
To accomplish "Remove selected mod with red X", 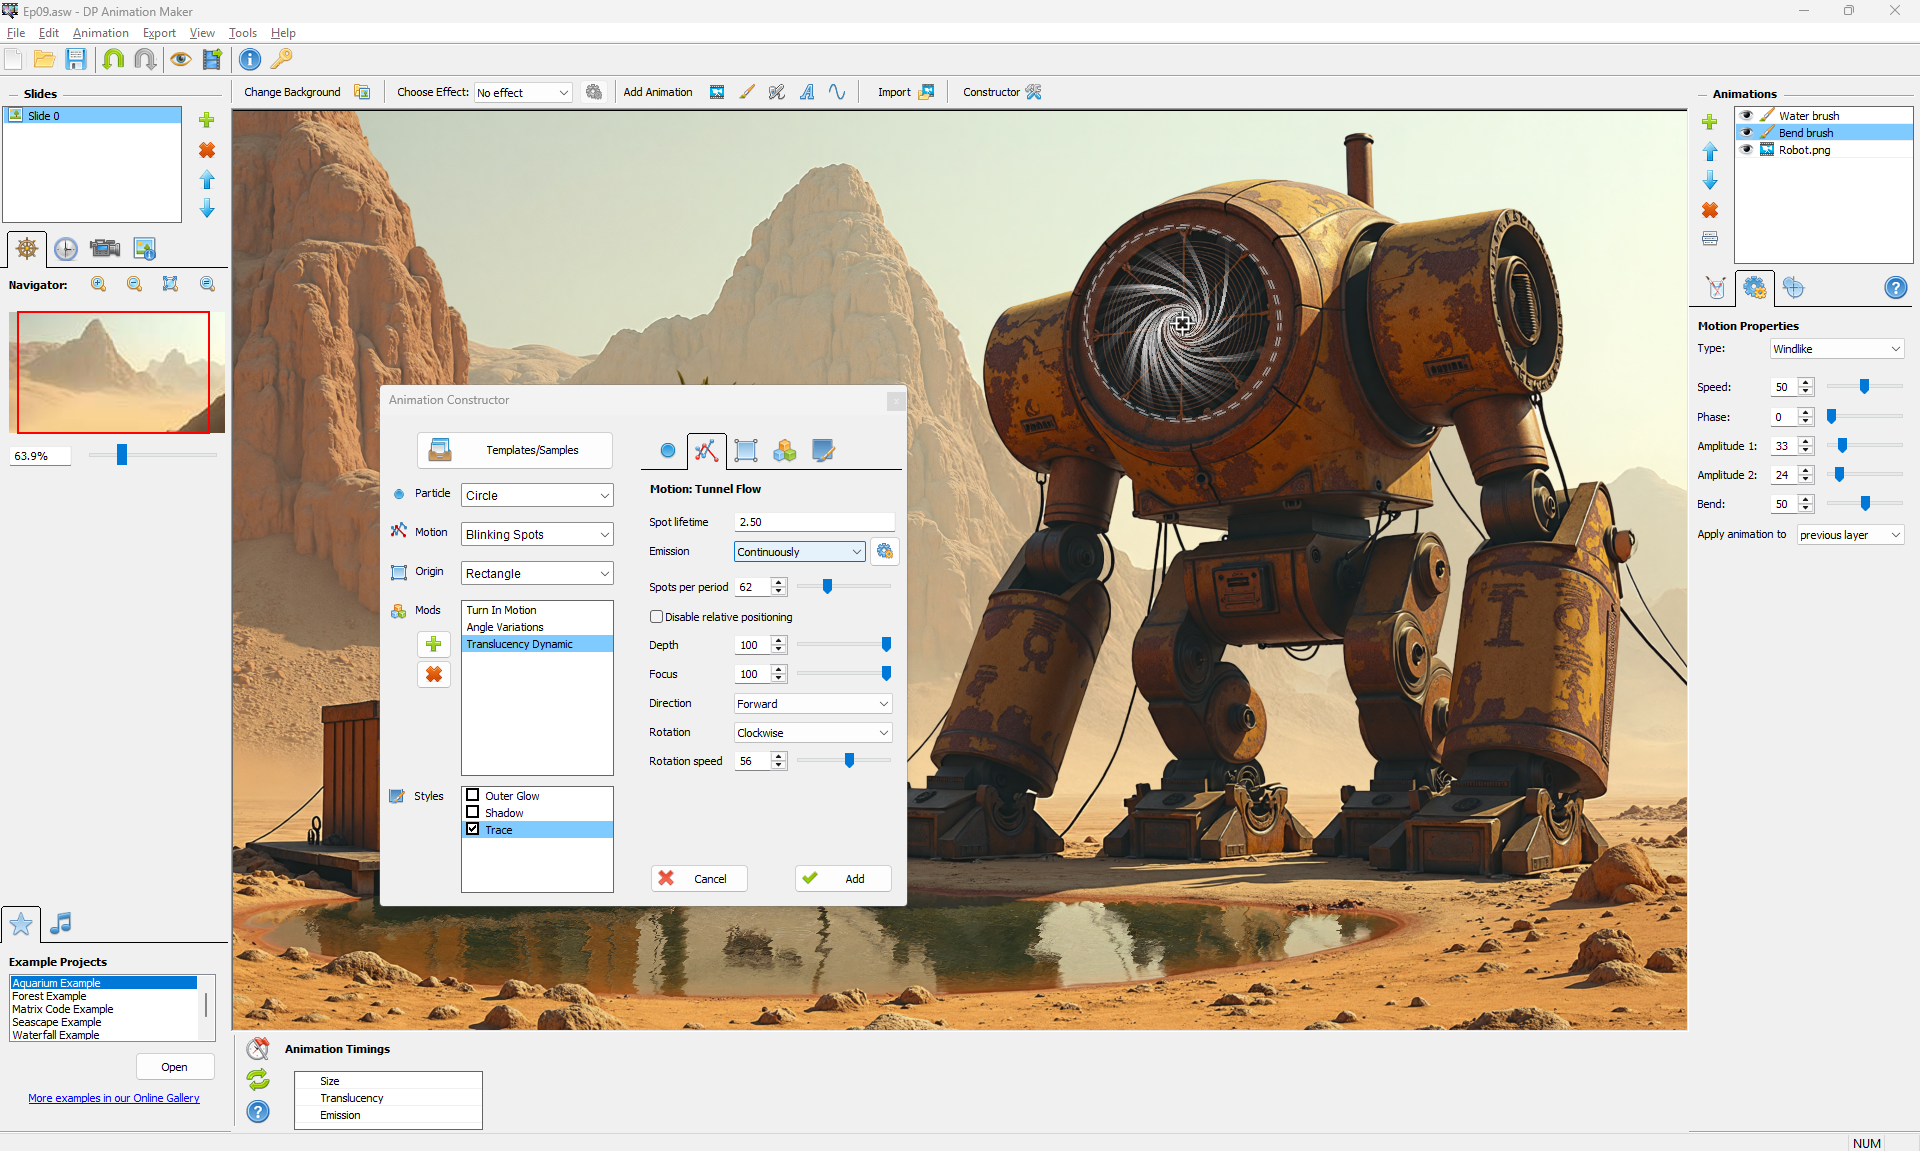I will click(x=434, y=675).
